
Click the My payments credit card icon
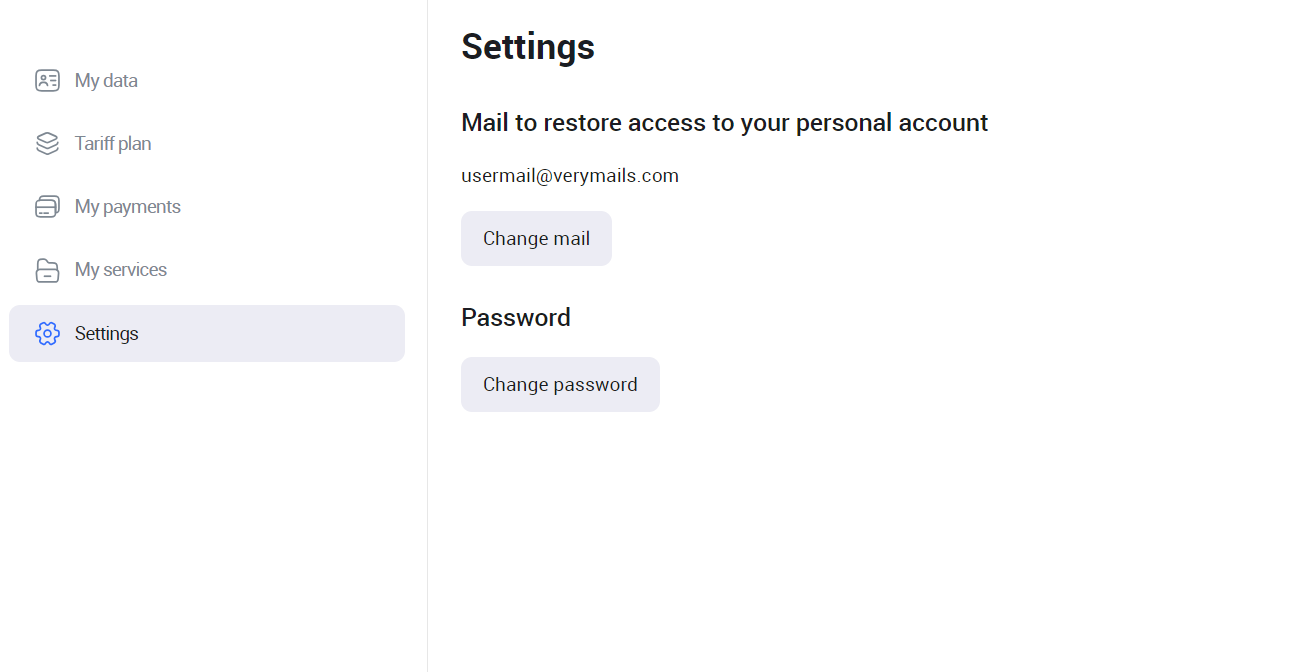[47, 207]
